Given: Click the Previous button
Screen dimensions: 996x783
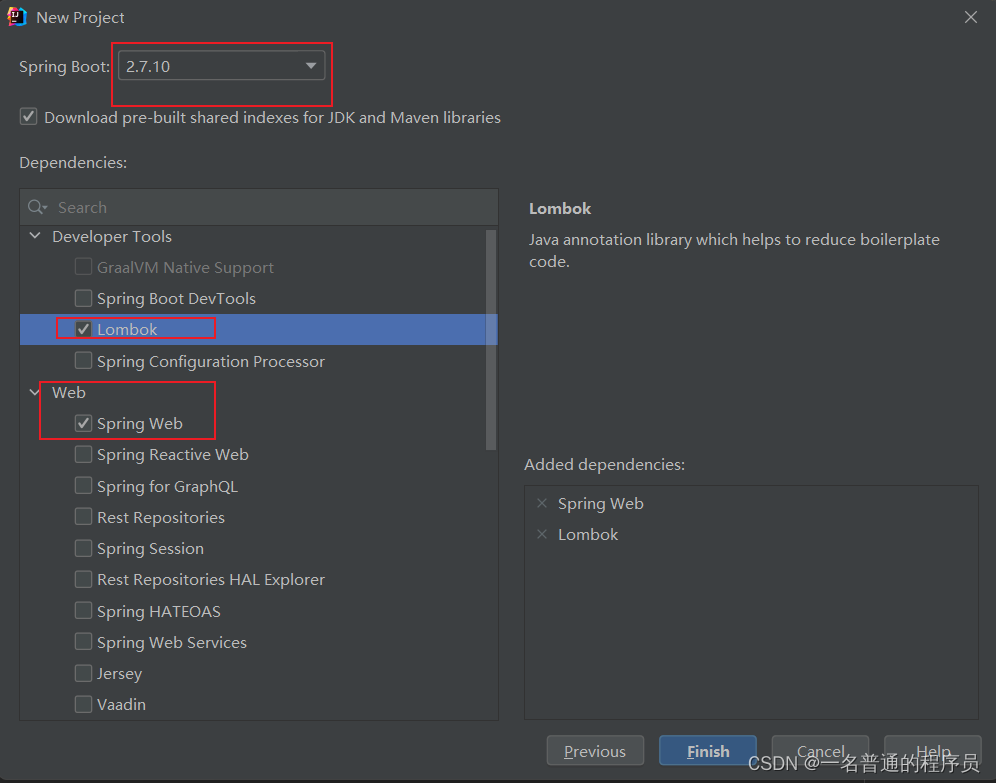Looking at the screenshot, I should [595, 751].
